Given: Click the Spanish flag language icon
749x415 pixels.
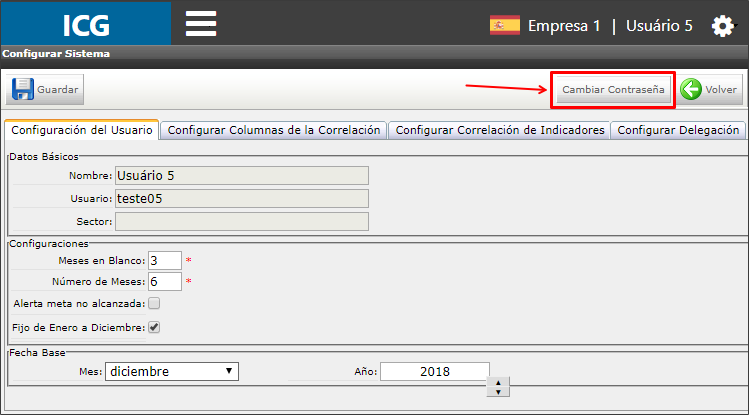Looking at the screenshot, I should [505, 25].
